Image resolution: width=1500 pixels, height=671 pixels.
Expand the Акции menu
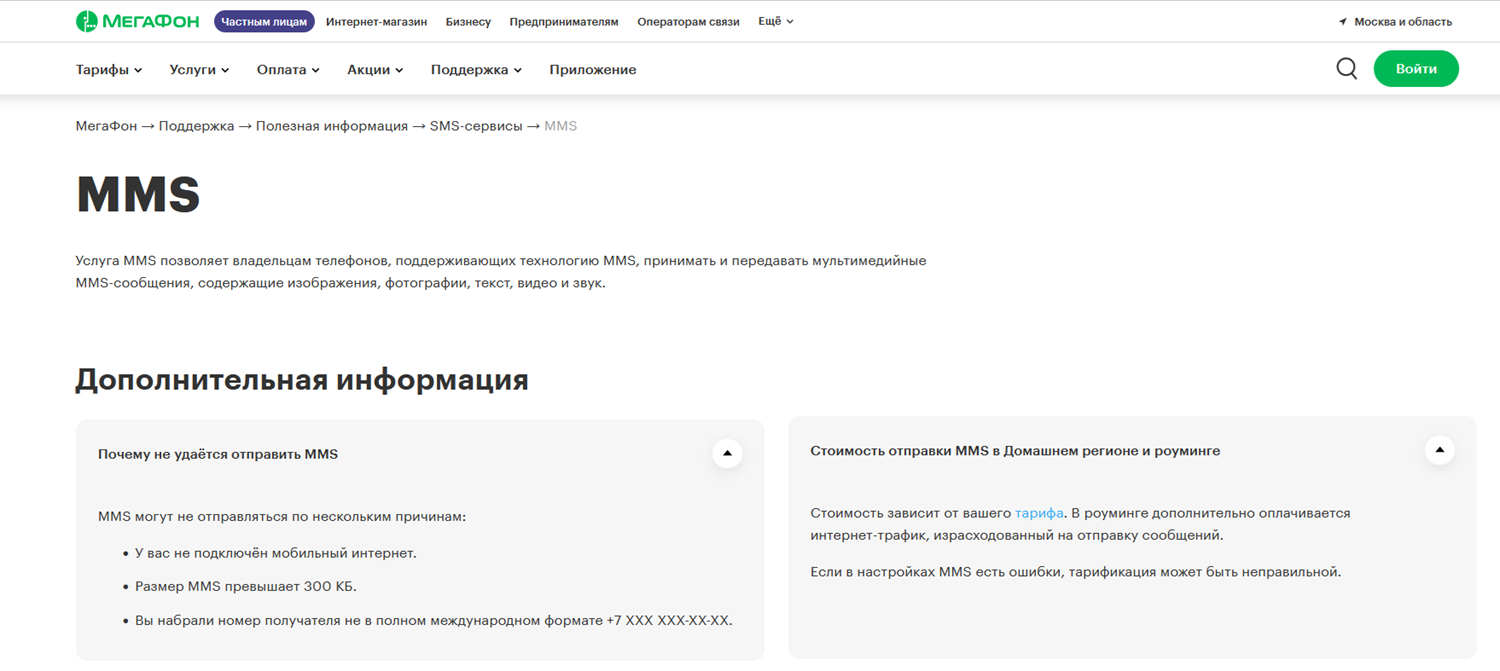(375, 70)
